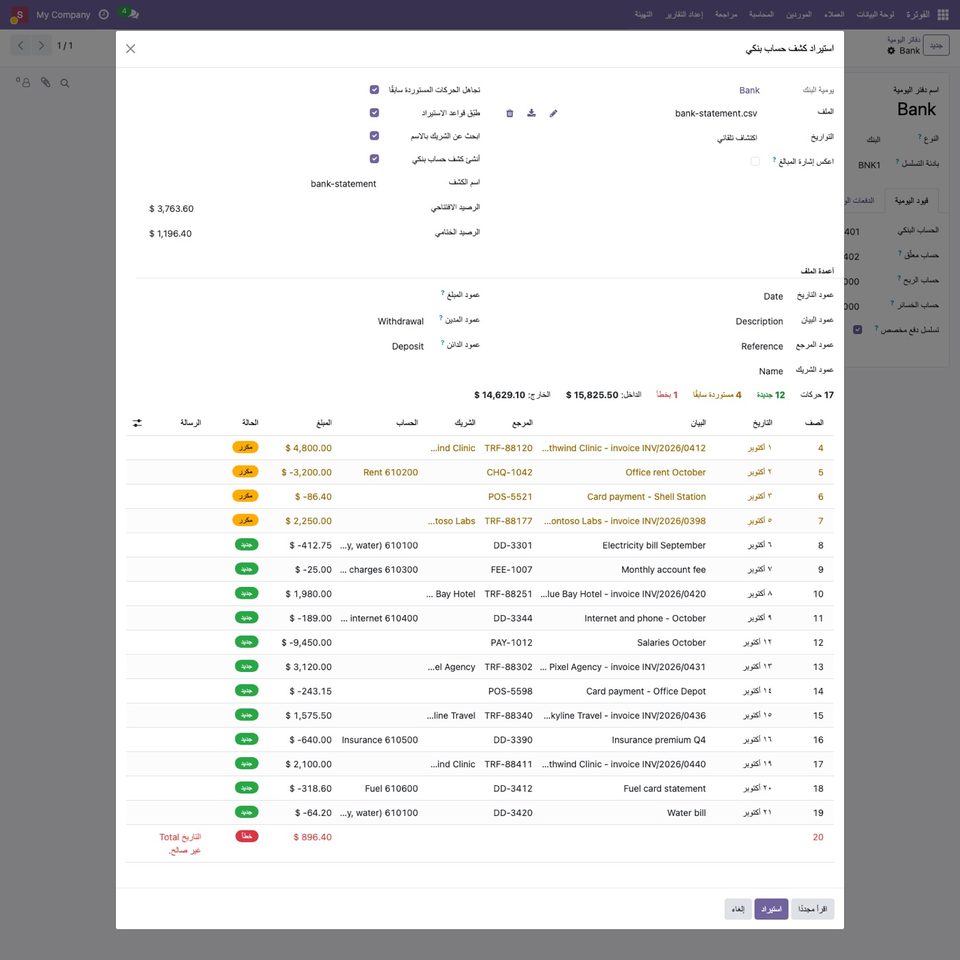
Task: Click the جديد badge for Electricity bill September
Action: coord(247,544)
